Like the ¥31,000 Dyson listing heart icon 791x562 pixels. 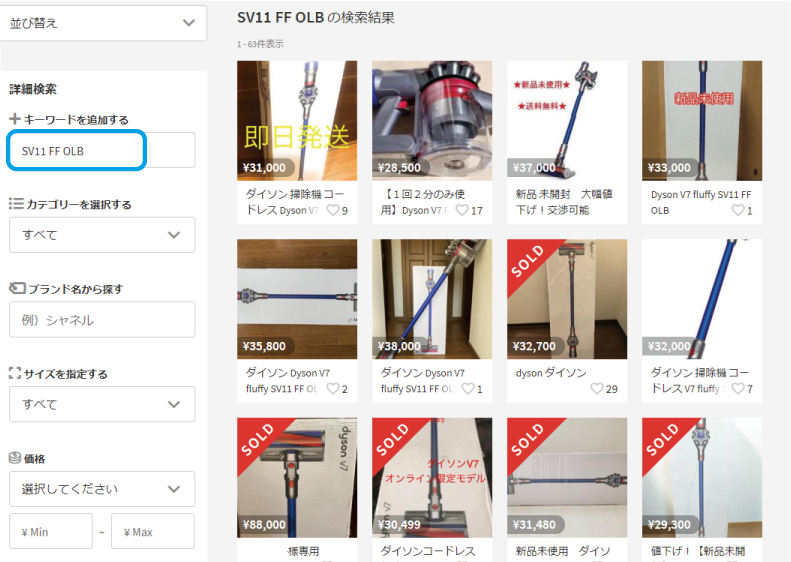(333, 210)
